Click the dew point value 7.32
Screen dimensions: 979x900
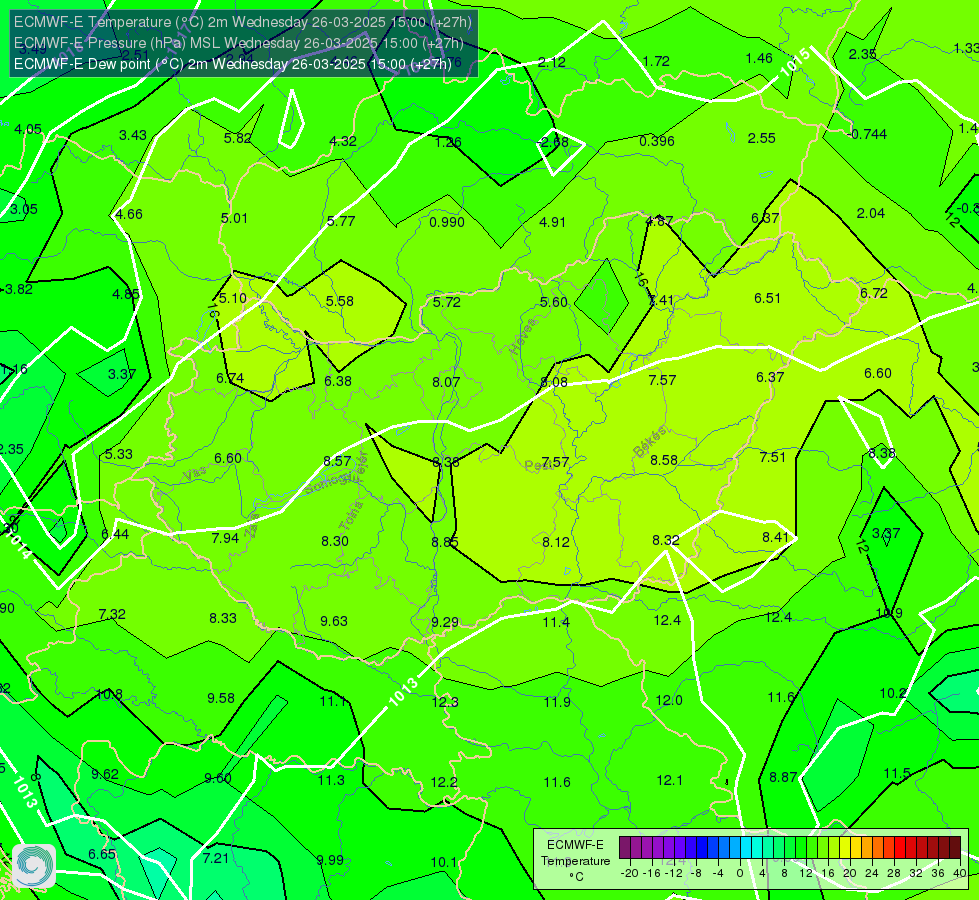(x=112, y=615)
